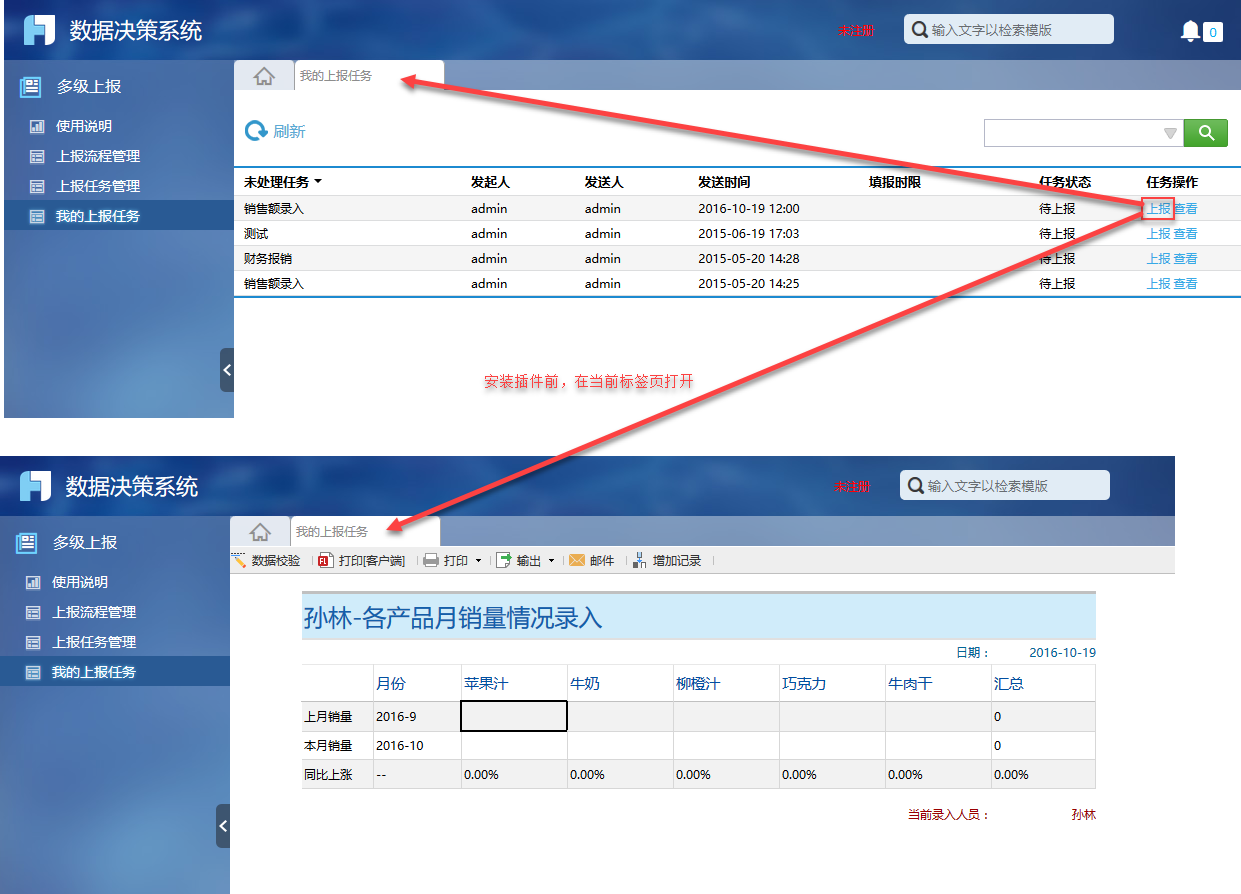Click 上报 link for the 2015-05-20 14:25 task
The image size is (1241, 894).
[x=1158, y=284]
